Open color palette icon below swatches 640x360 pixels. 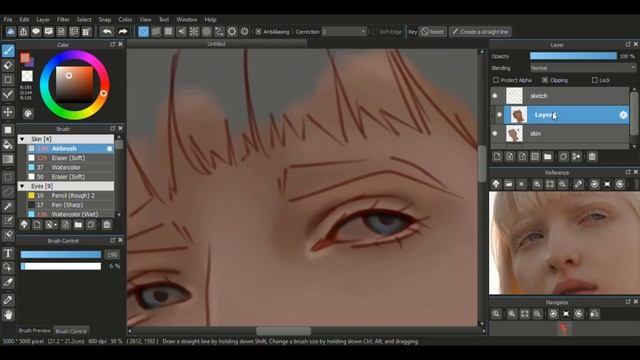point(28,113)
